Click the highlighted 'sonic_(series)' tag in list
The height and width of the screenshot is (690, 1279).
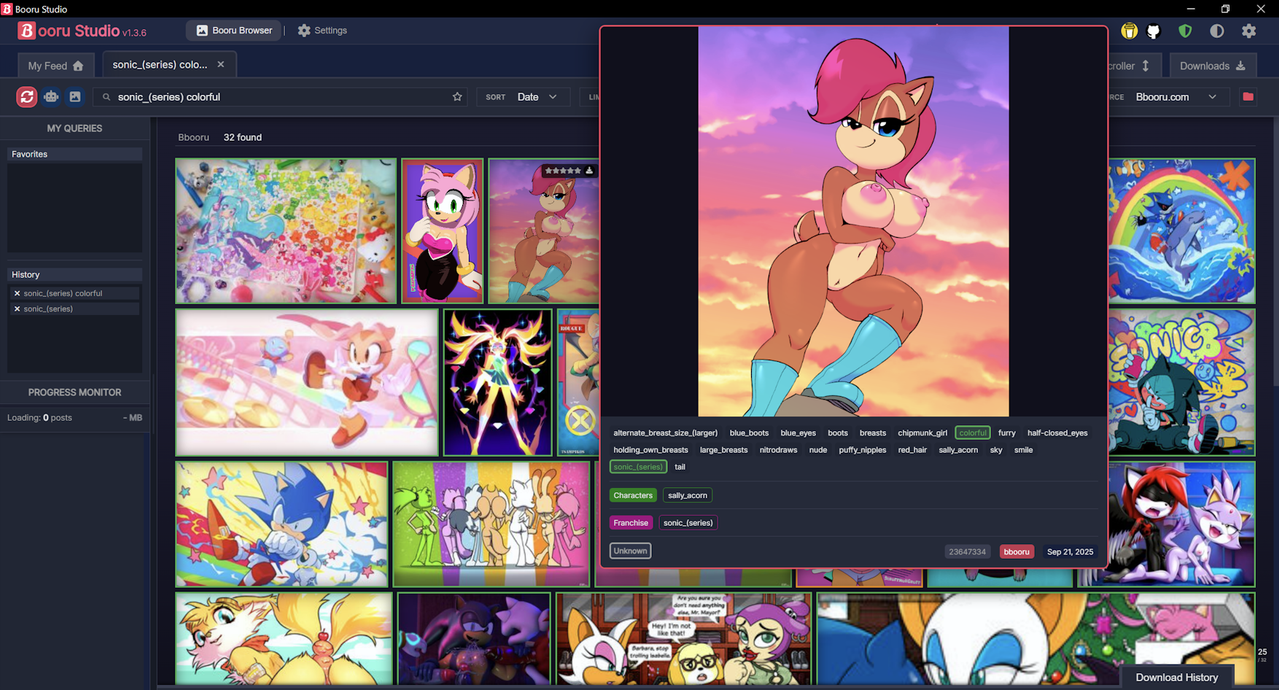(638, 467)
